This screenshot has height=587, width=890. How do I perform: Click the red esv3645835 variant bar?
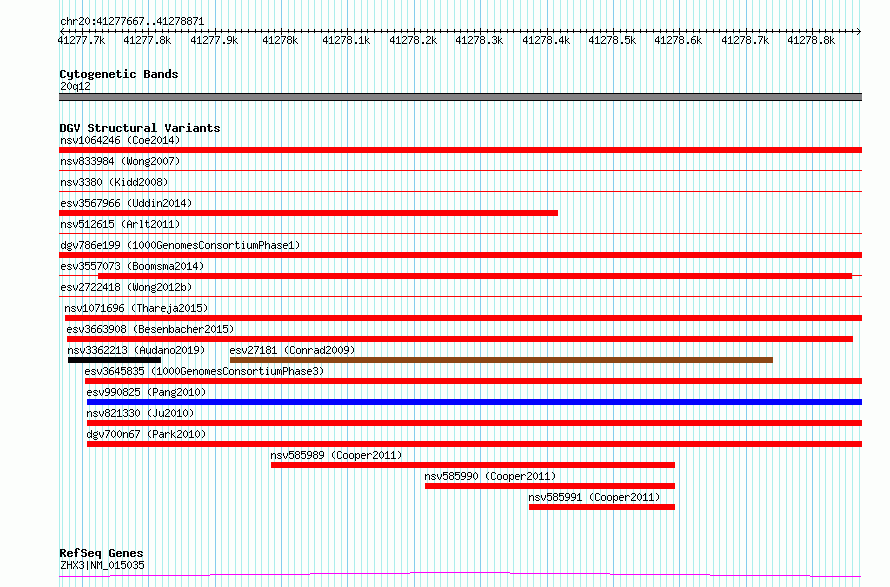coord(473,381)
